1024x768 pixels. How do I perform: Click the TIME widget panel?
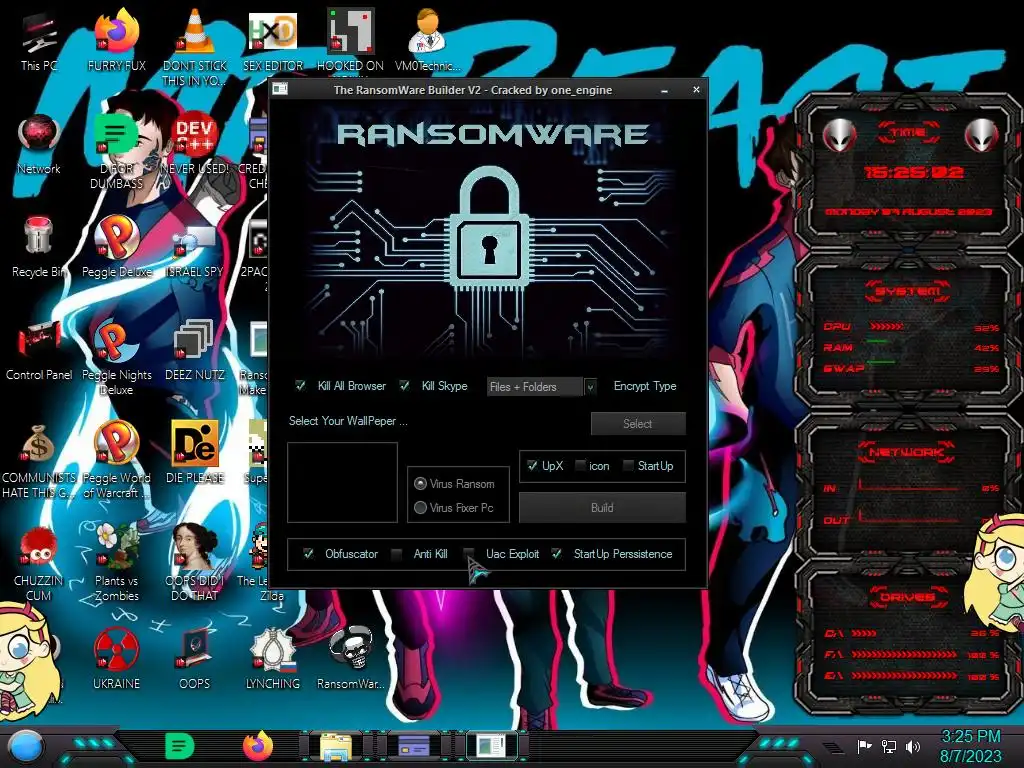coord(908,172)
